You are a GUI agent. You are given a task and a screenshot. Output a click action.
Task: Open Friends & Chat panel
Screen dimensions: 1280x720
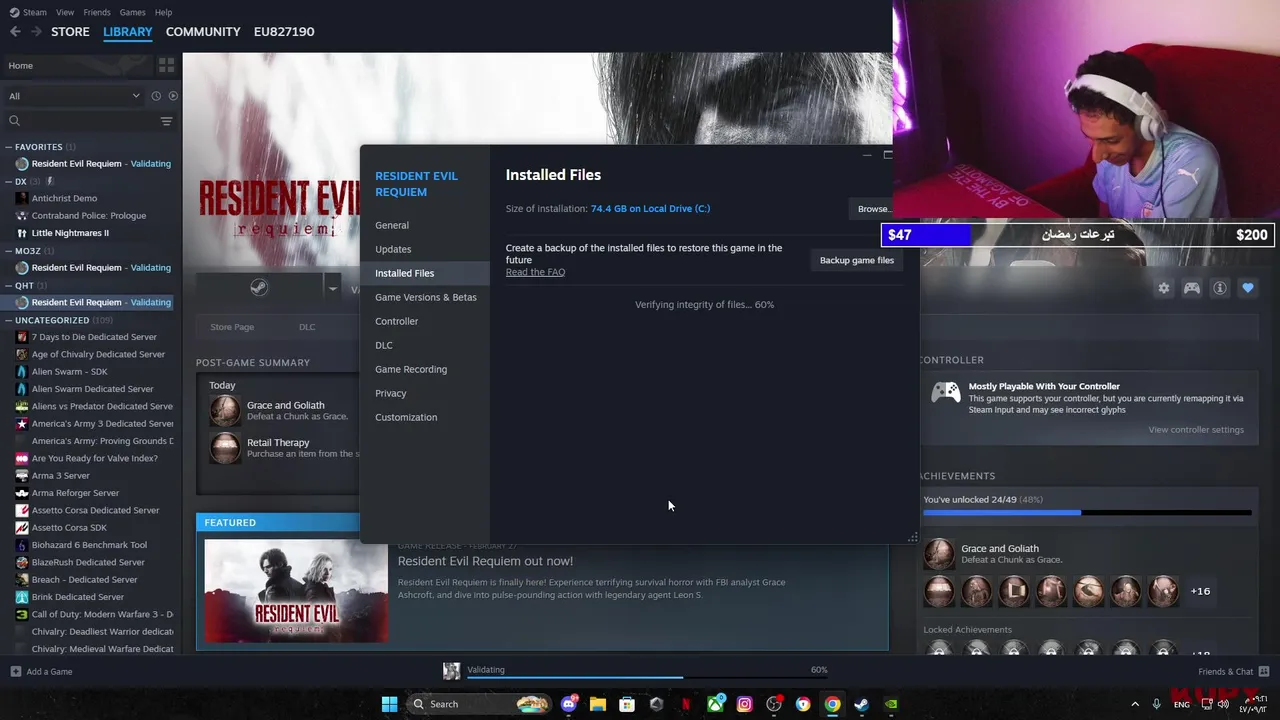1233,671
